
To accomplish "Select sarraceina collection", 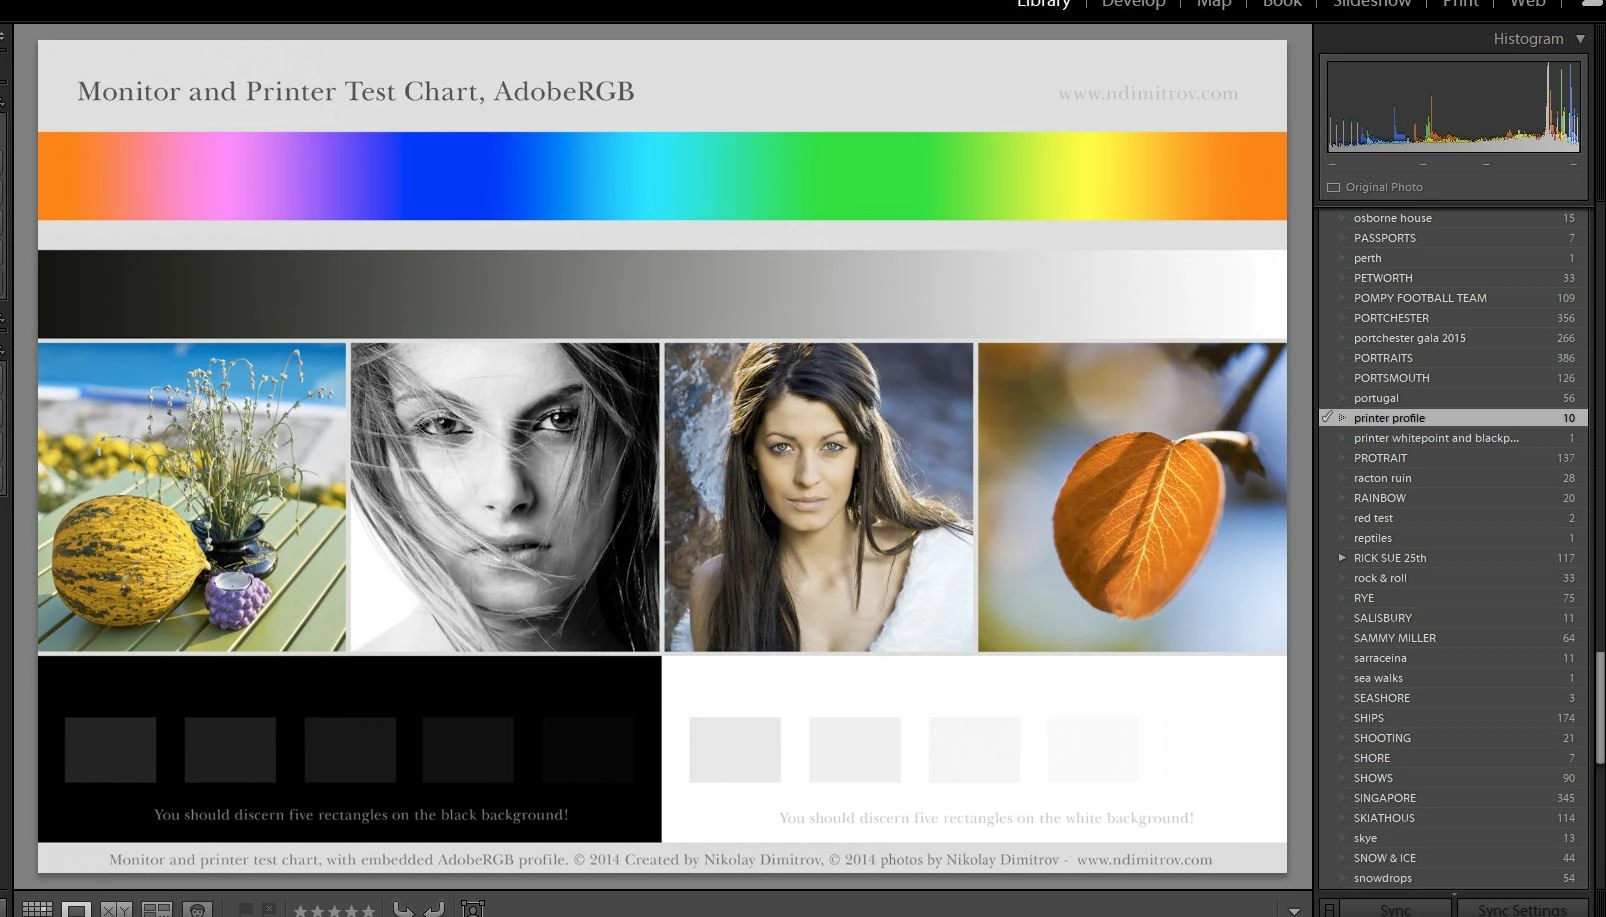I will [1453, 658].
